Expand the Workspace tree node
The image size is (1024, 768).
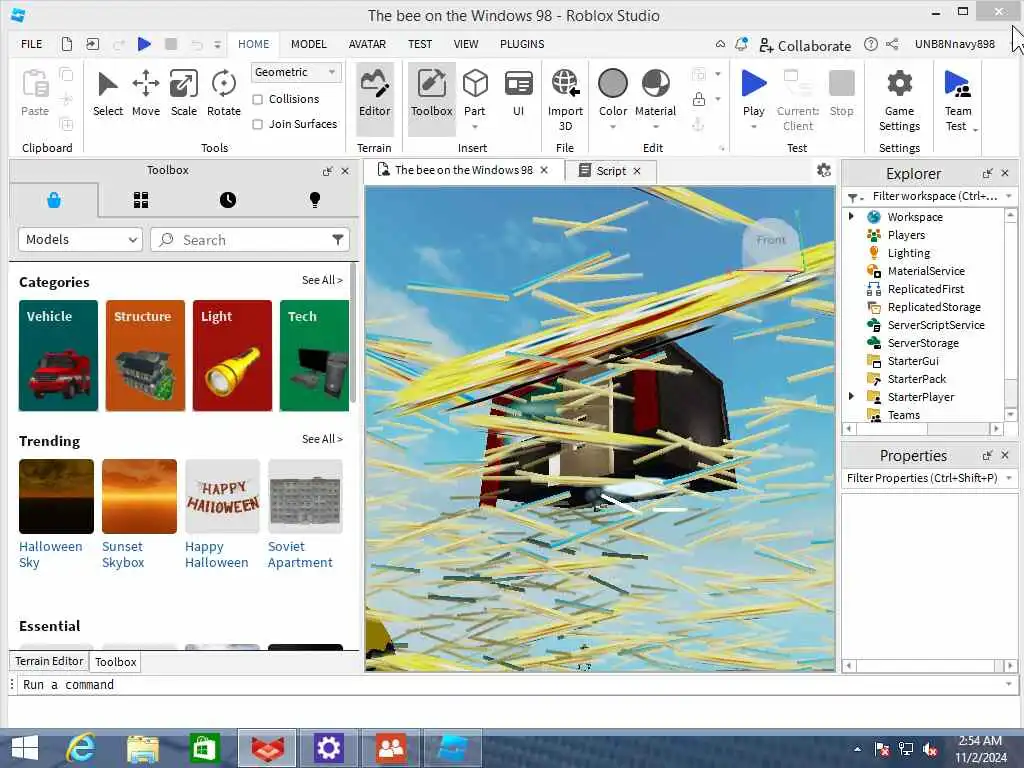[851, 216]
